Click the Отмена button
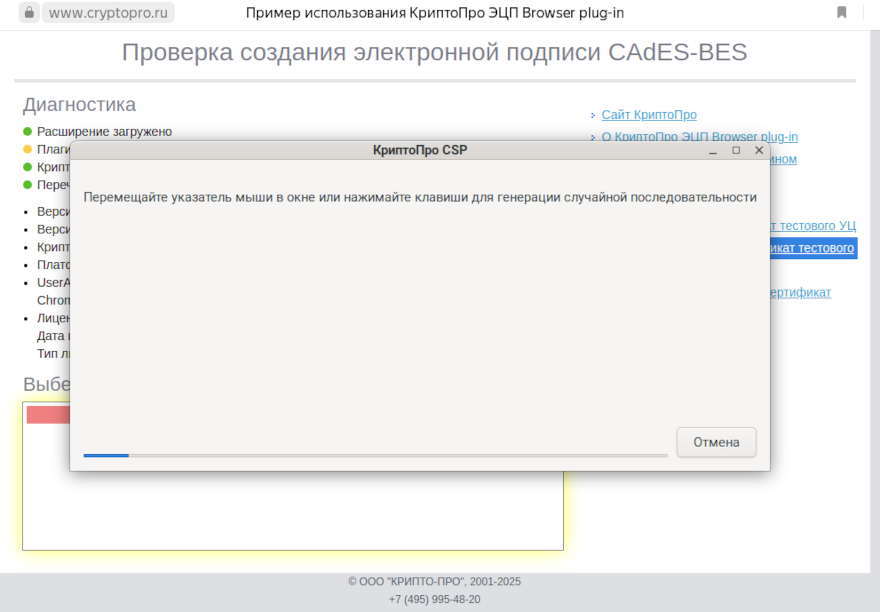Image resolution: width=880 pixels, height=612 pixels. point(716,442)
